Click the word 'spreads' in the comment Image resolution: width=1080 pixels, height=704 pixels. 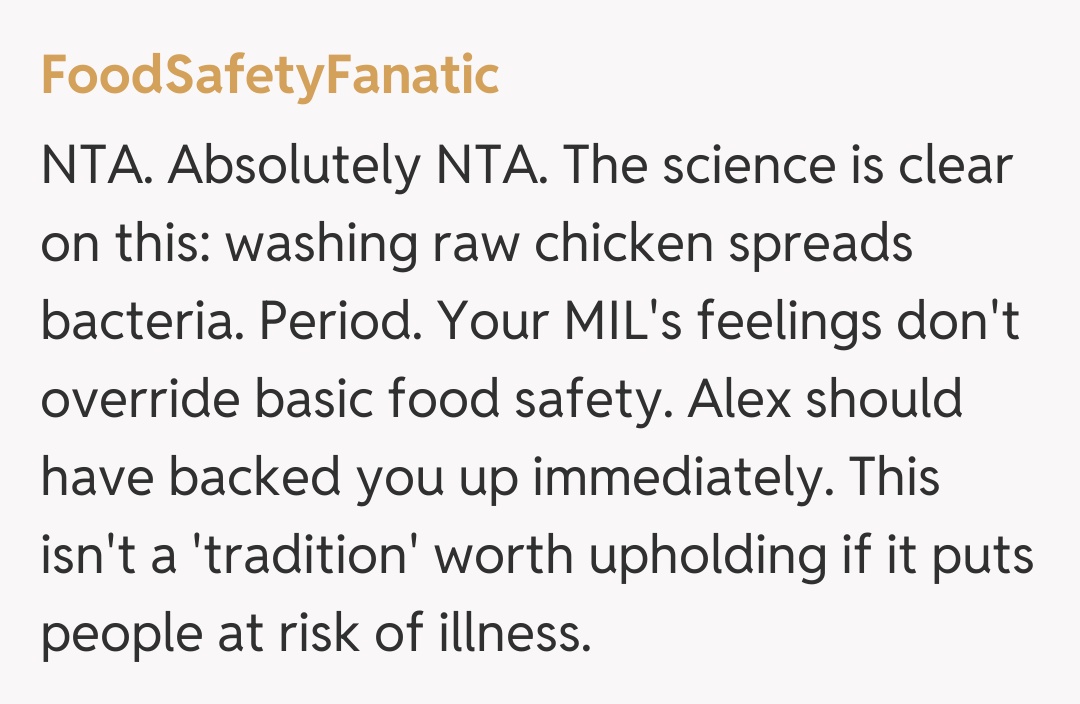(x=820, y=245)
